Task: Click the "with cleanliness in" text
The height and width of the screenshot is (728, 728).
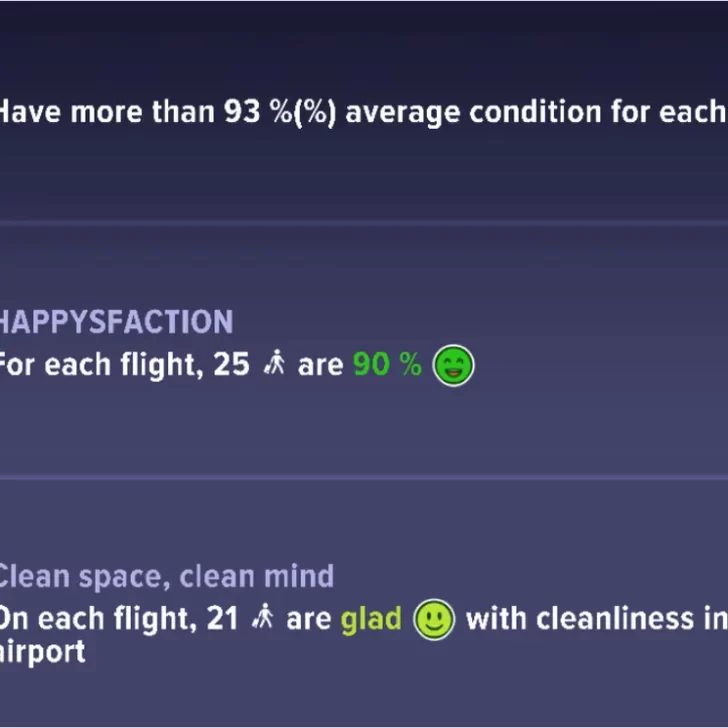Action: (x=594, y=620)
